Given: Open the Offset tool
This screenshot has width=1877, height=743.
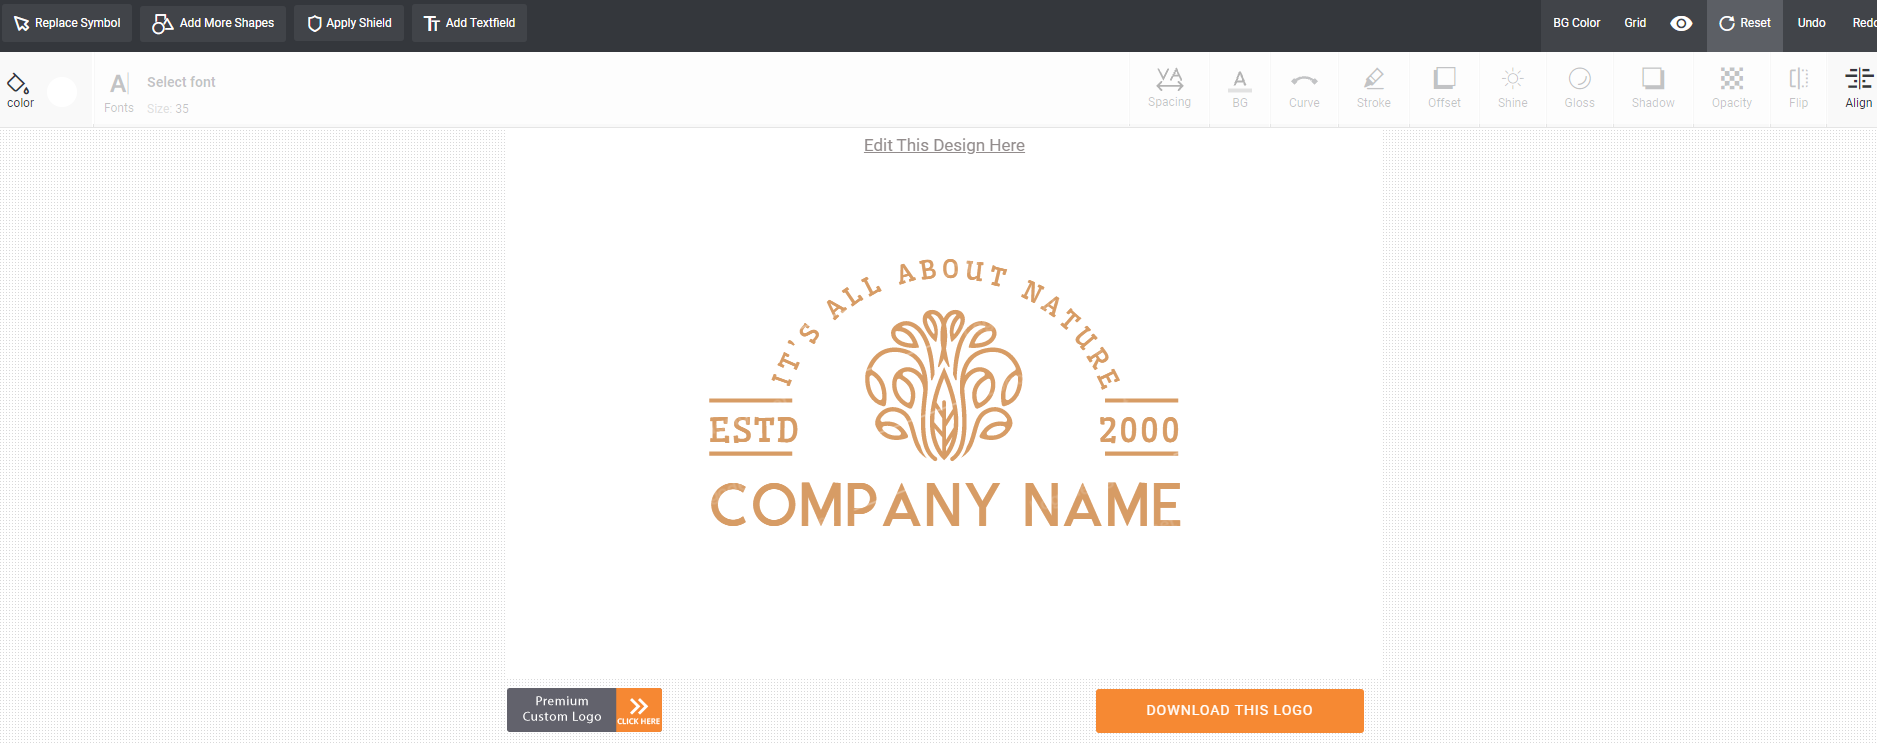Looking at the screenshot, I should click(x=1444, y=89).
